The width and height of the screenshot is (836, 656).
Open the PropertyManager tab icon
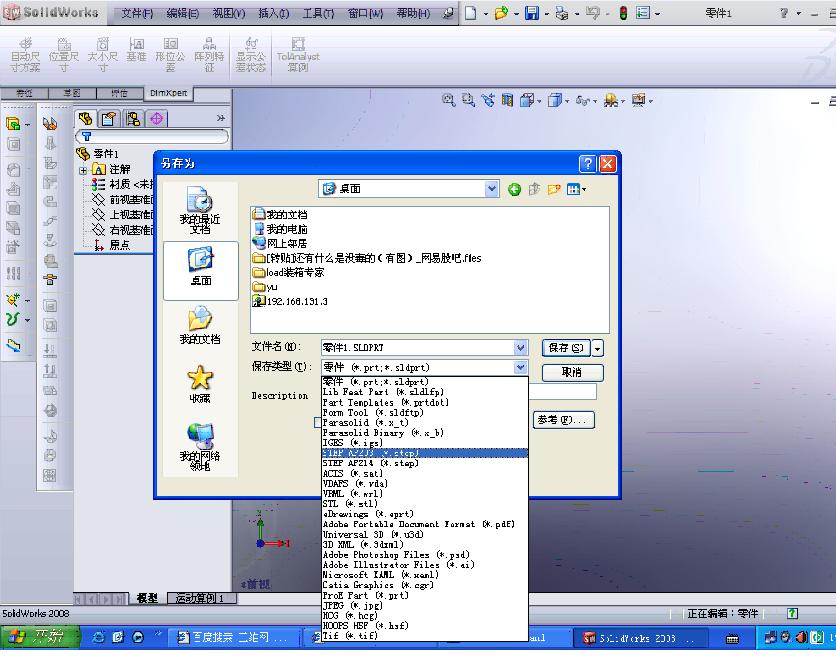(109, 118)
